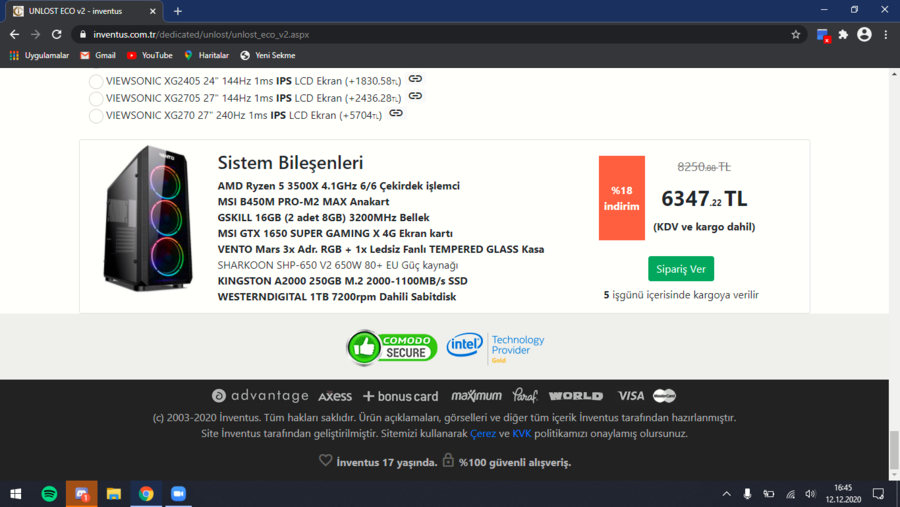The height and width of the screenshot is (507, 900).
Task: Click the bonus card logo
Action: (400, 396)
